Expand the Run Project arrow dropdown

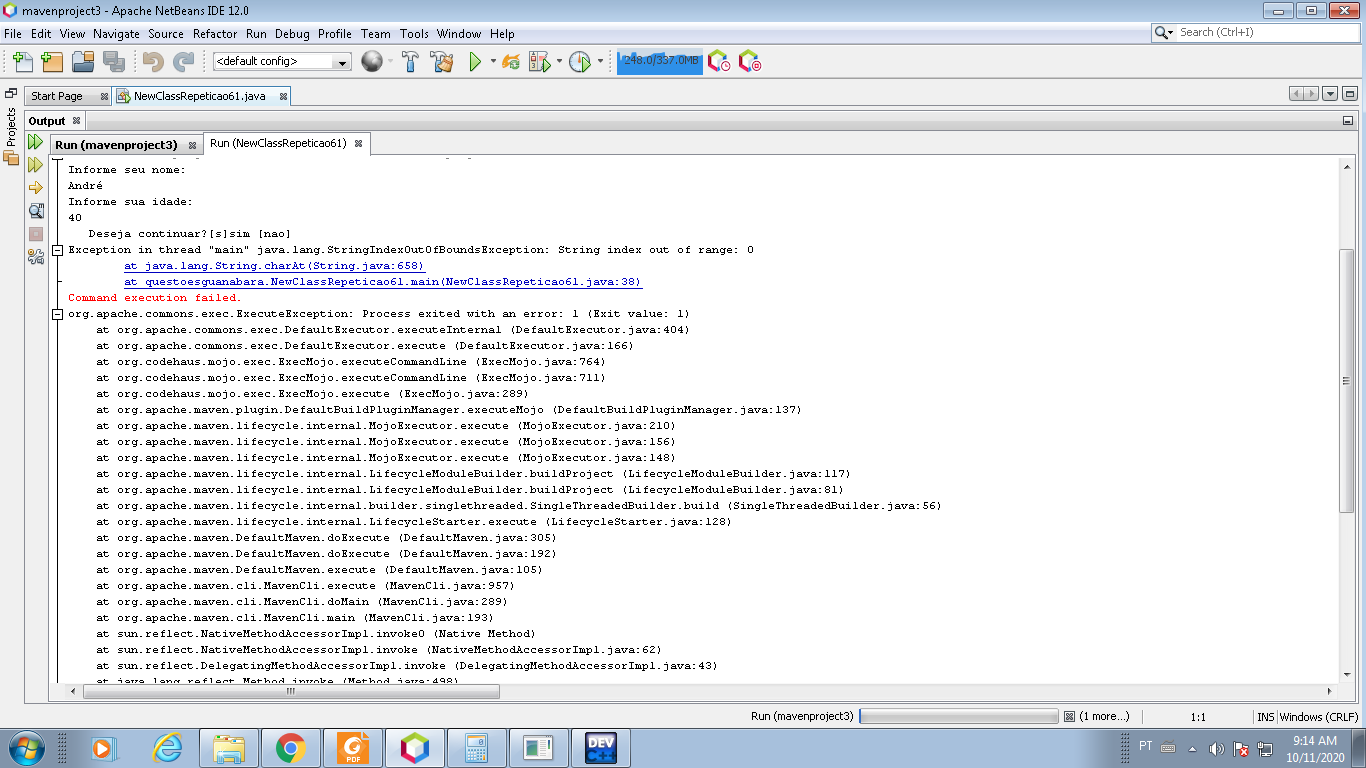coord(493,62)
